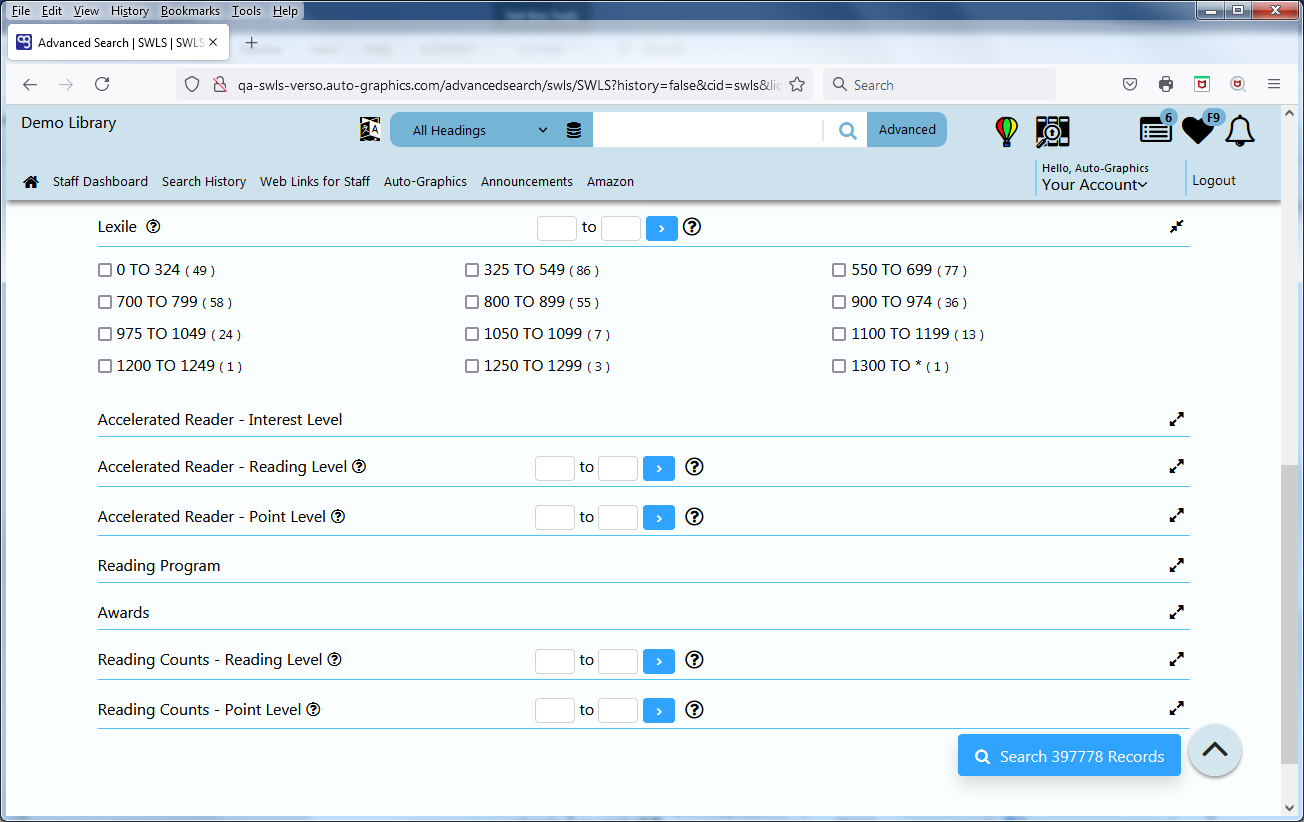The height and width of the screenshot is (822, 1304).
Task: Reload the page in browser
Action: click(x=102, y=85)
